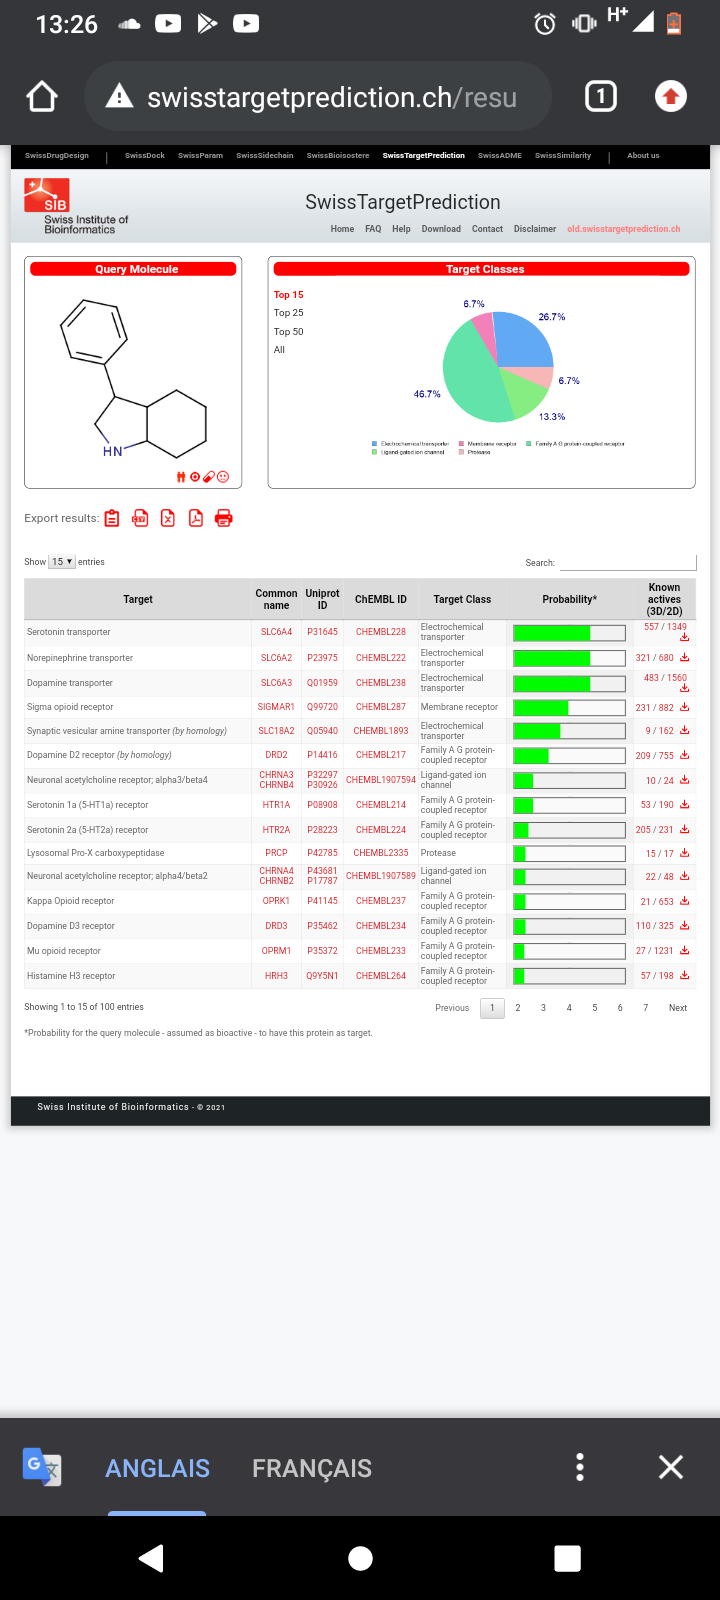This screenshot has height=1600, width=720.
Task: Open the Contact page link
Action: (487, 229)
